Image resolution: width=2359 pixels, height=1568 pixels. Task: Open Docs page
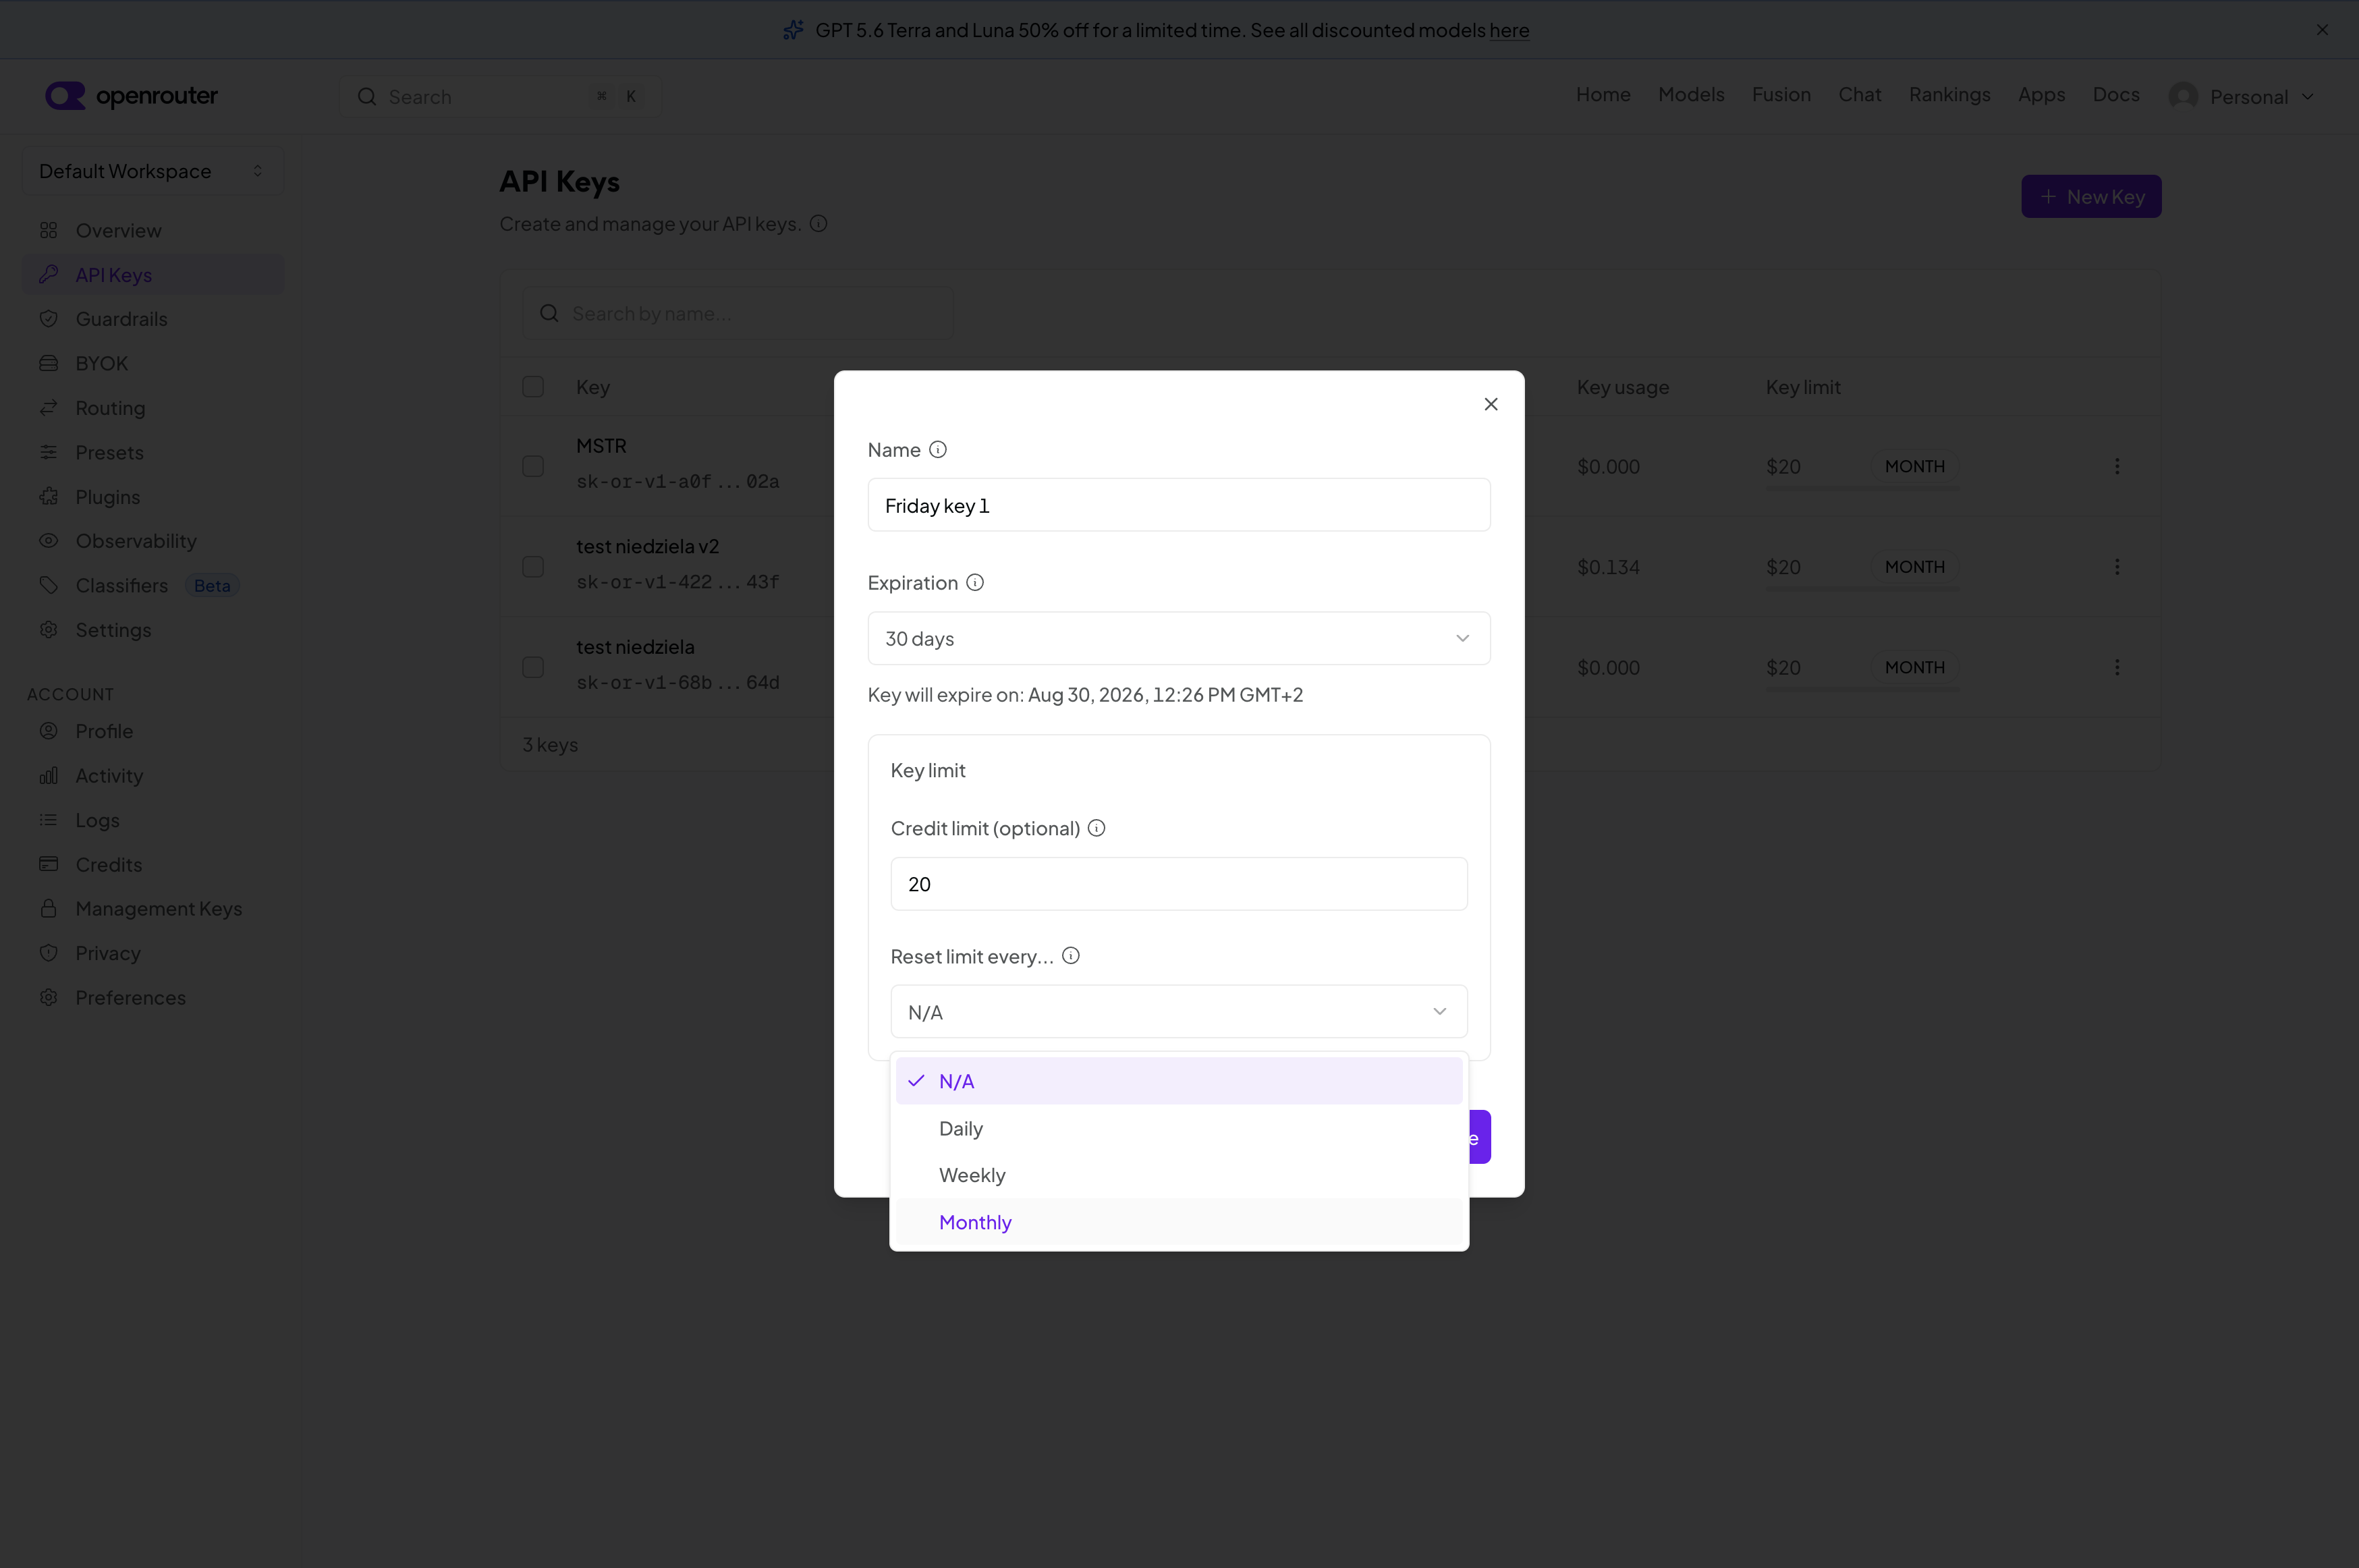[2116, 94]
